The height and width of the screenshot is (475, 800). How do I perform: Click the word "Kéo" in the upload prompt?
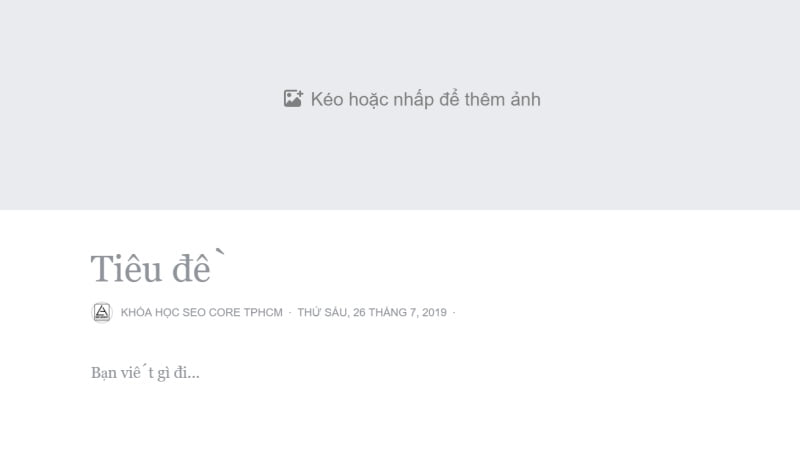326,99
